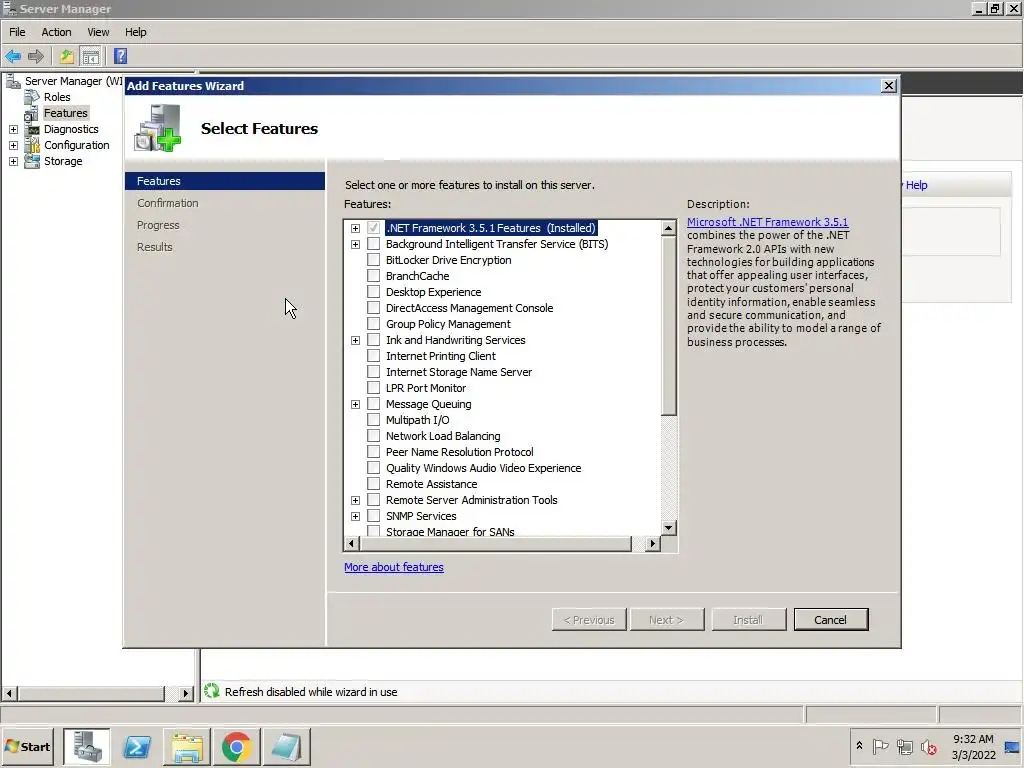
Task: Enable Group Policy Management checkbox
Action: 373,324
